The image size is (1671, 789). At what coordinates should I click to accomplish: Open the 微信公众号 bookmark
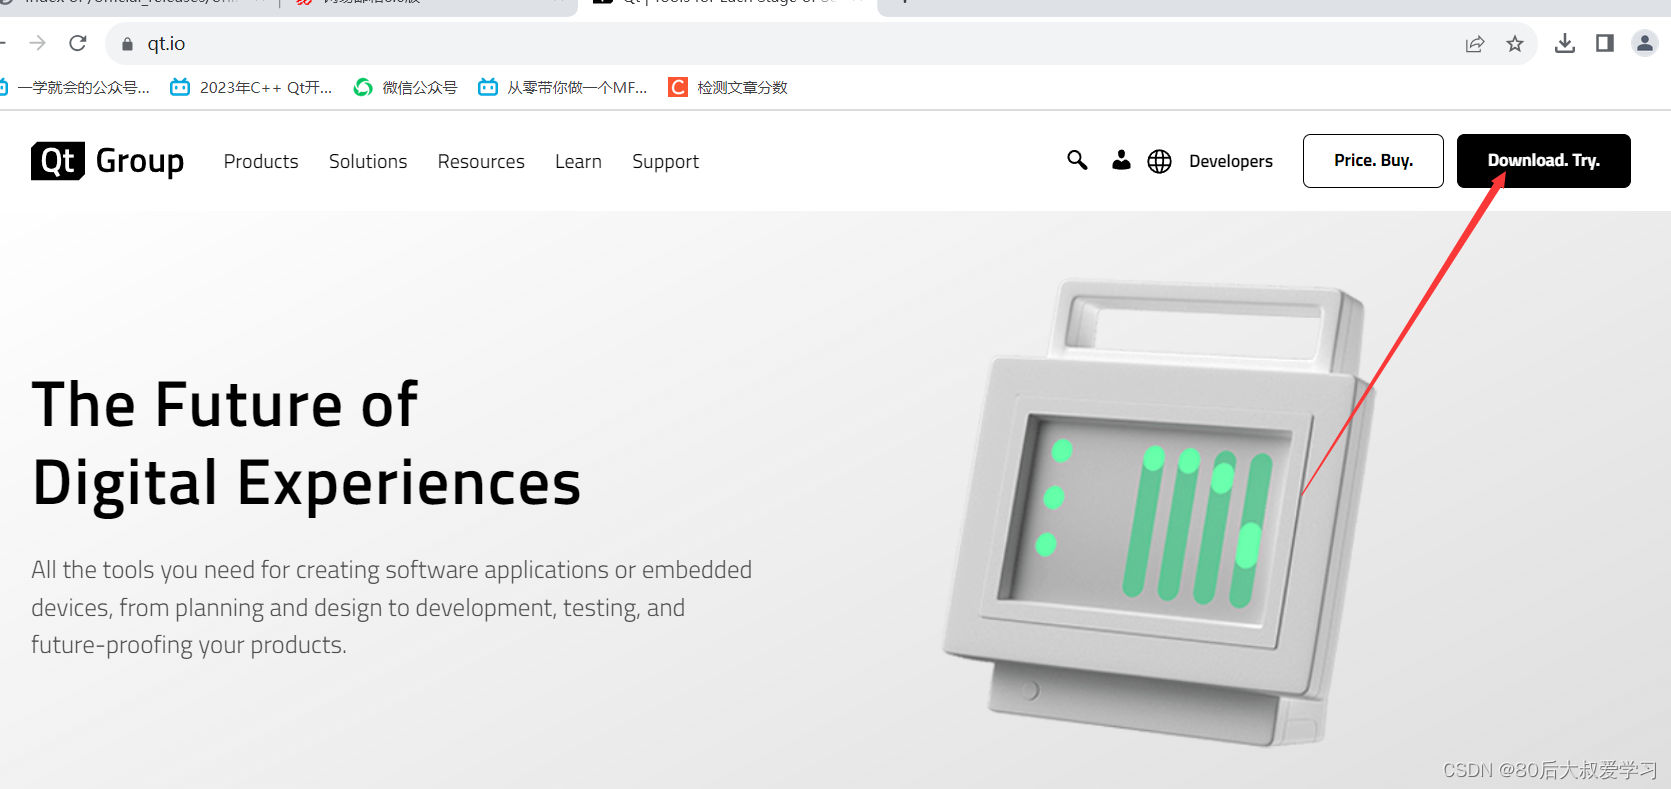[x=405, y=88]
